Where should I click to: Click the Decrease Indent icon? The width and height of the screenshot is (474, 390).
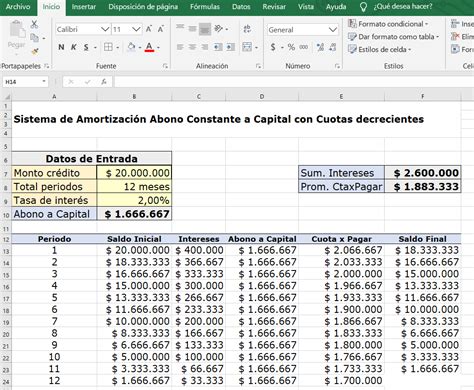pos(218,47)
